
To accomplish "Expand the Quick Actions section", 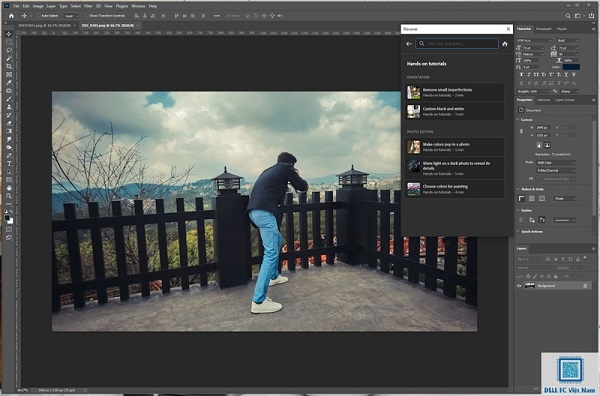I will [x=518, y=231].
